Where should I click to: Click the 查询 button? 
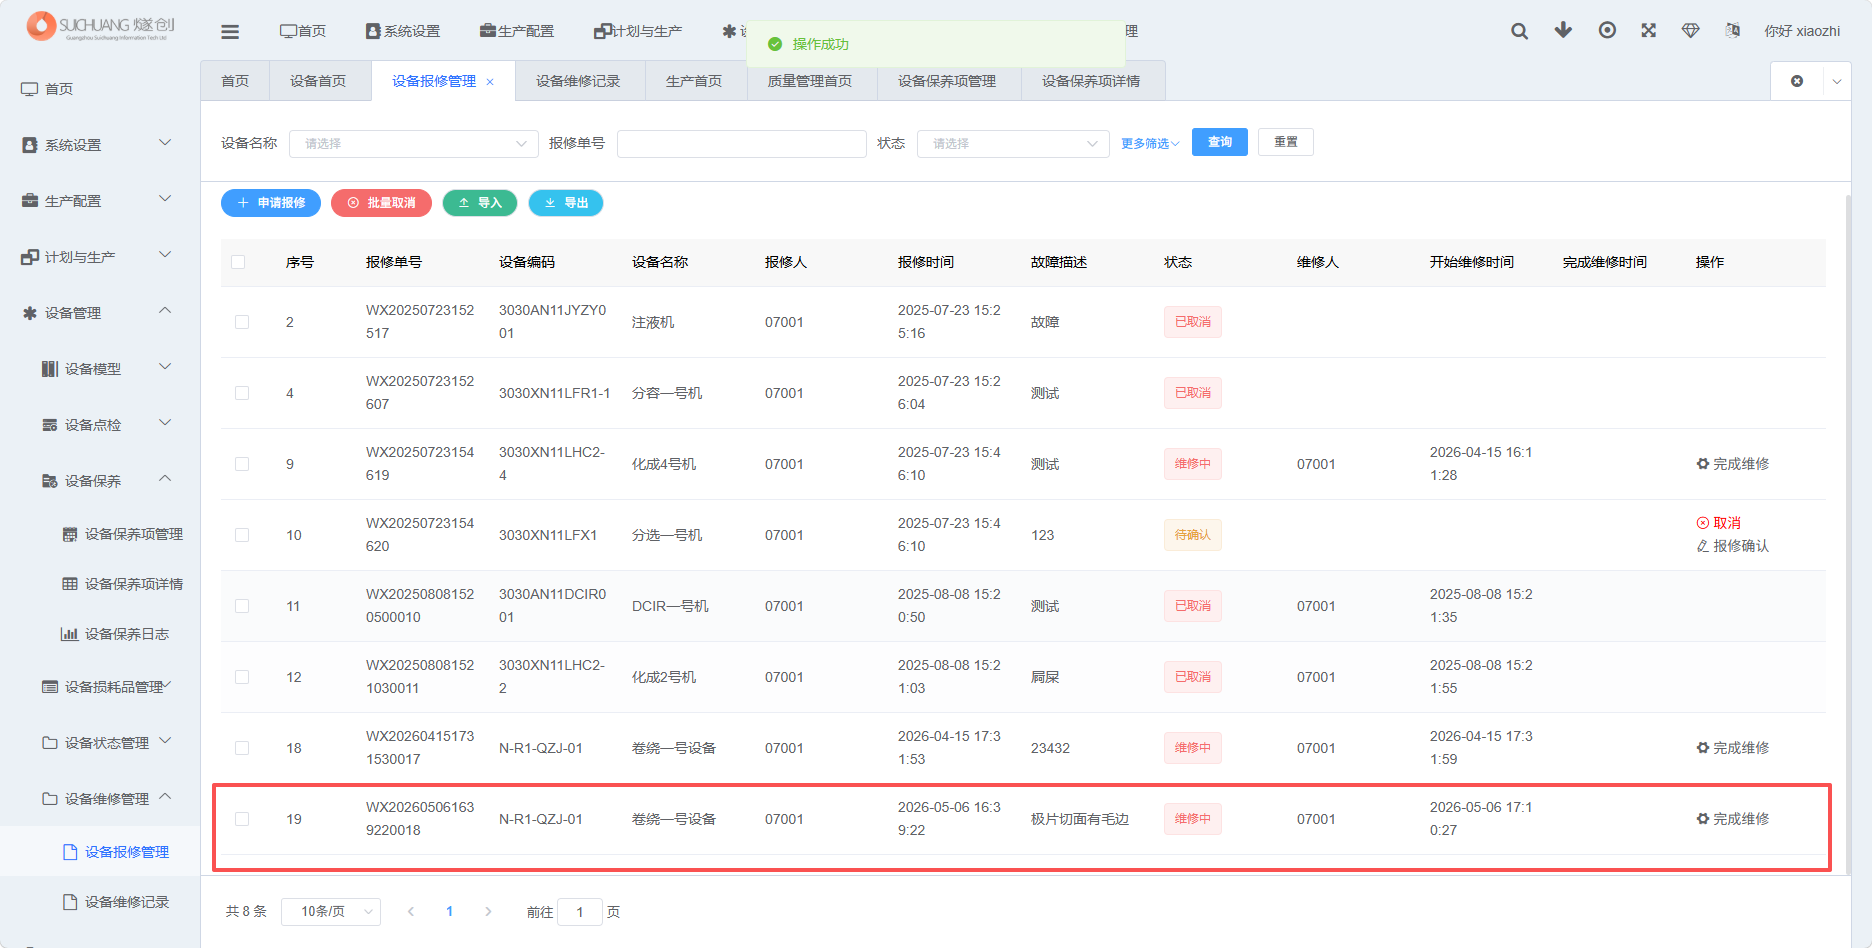[x=1220, y=142]
